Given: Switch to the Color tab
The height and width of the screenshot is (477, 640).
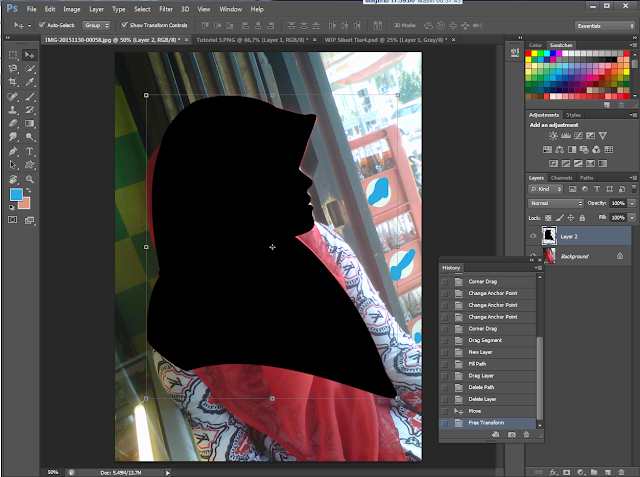Looking at the screenshot, I should (535, 45).
